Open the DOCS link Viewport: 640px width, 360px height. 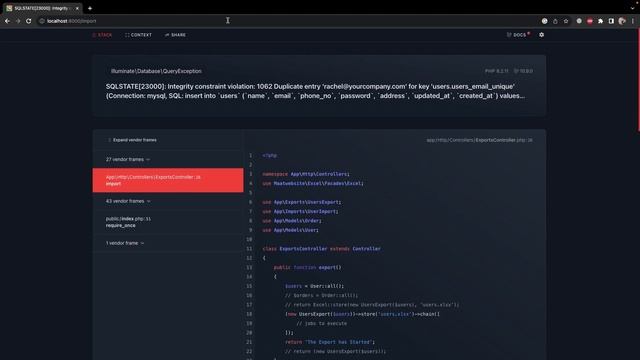(x=517, y=35)
